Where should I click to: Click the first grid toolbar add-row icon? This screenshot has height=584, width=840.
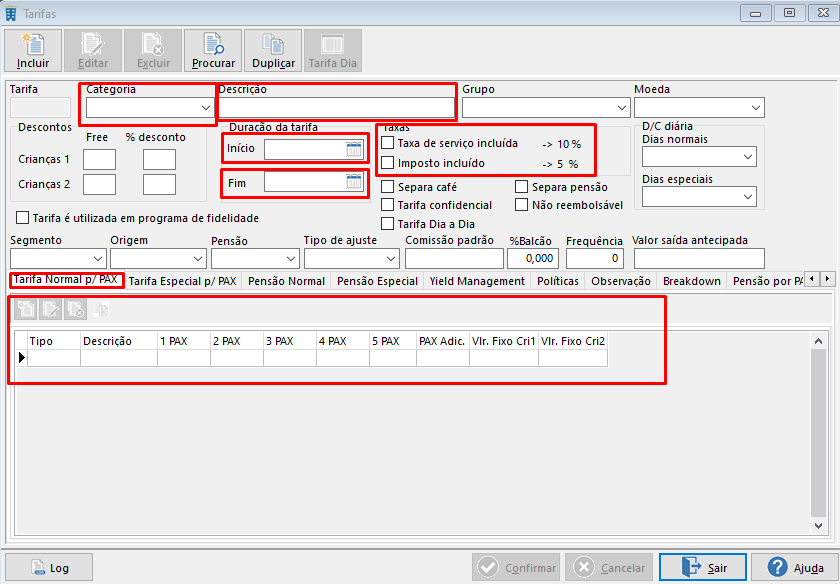coord(26,309)
